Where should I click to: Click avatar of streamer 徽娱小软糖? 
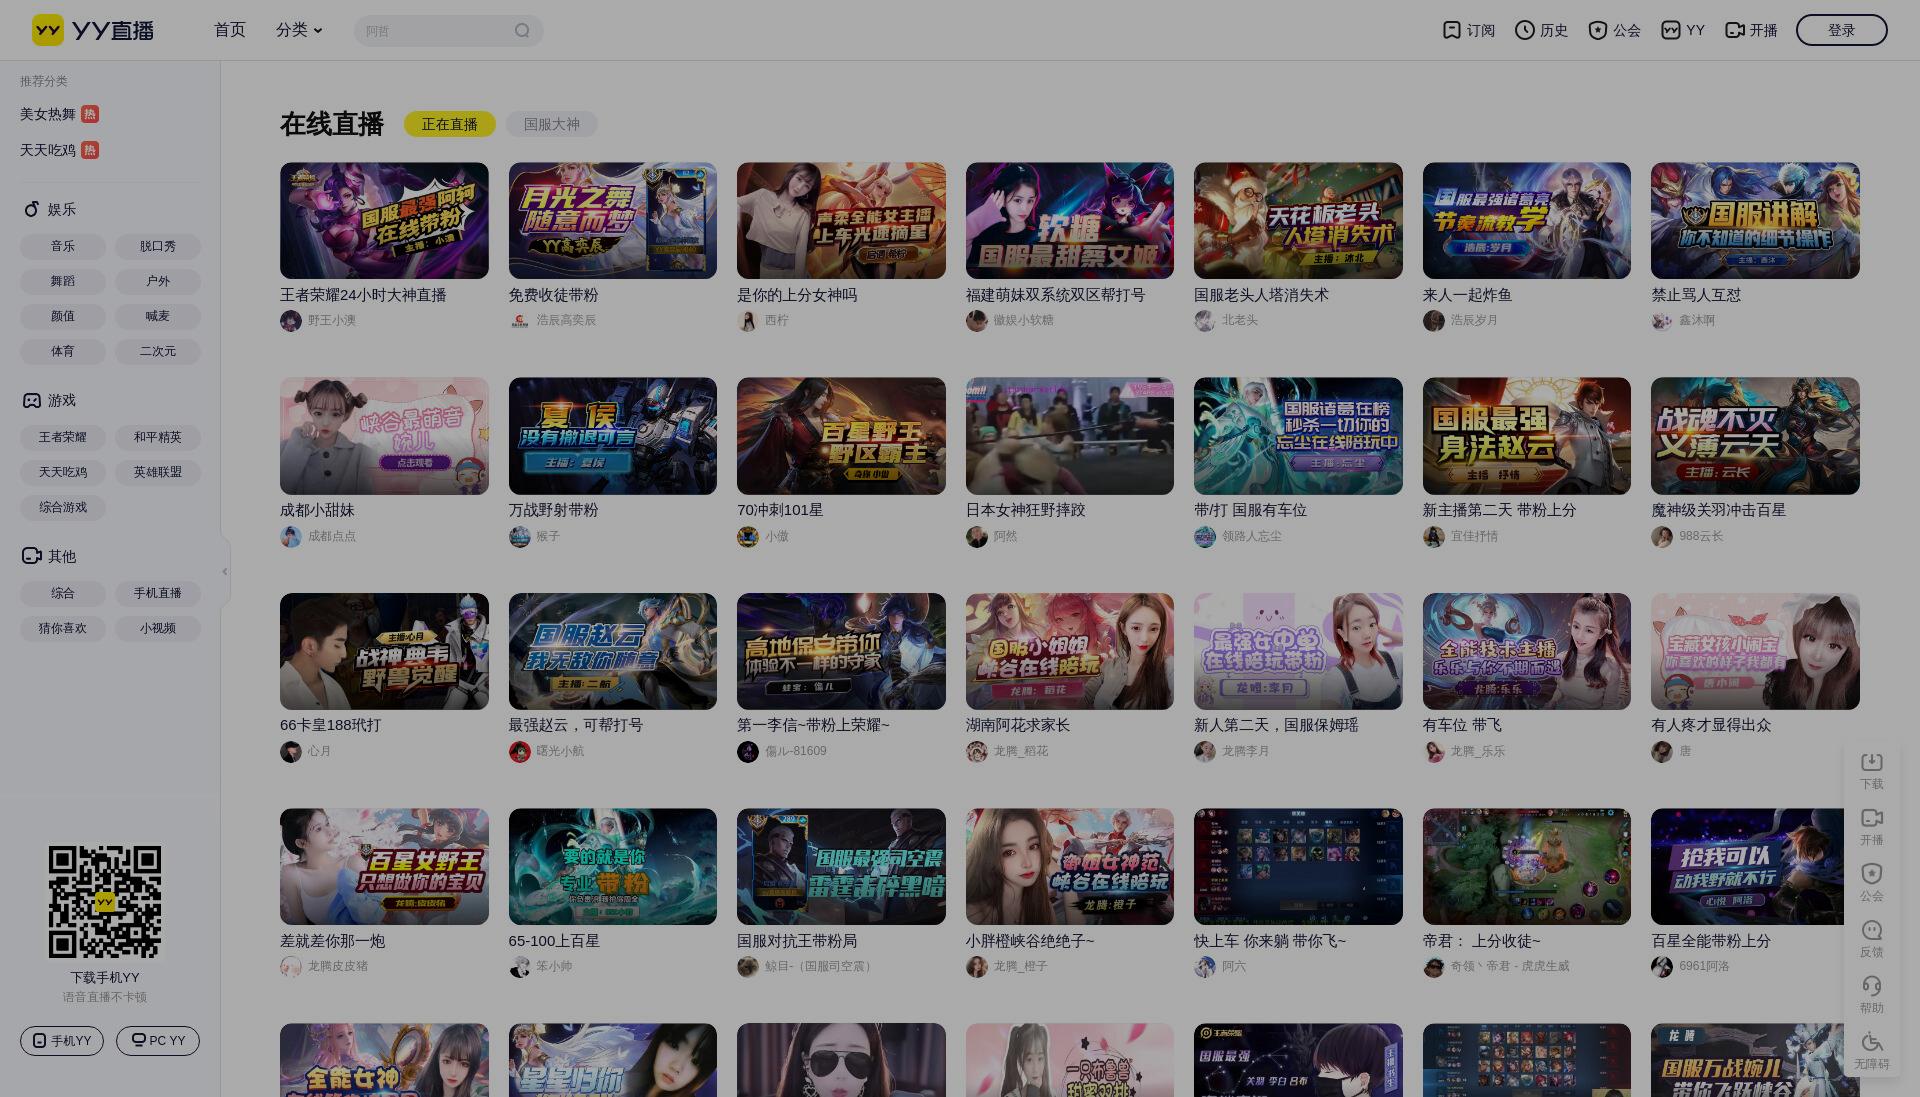coord(977,321)
